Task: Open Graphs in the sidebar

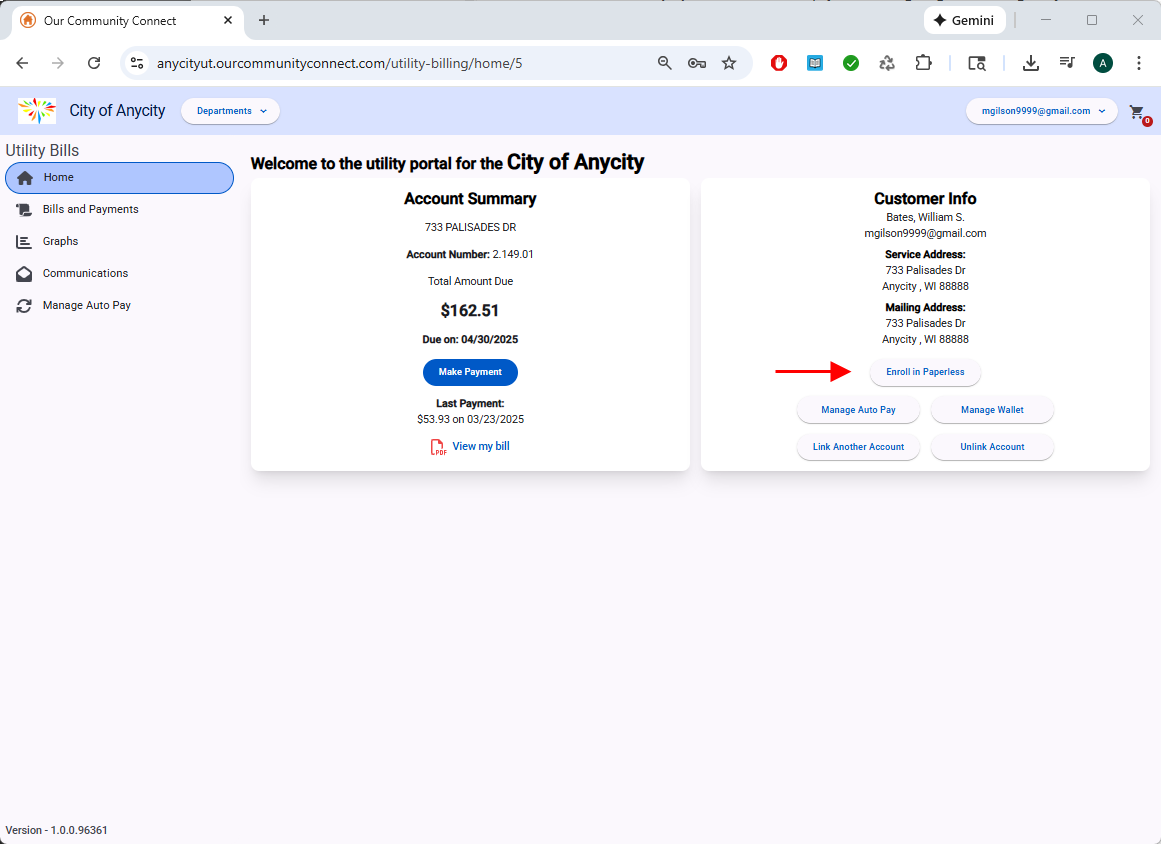Action: [60, 241]
